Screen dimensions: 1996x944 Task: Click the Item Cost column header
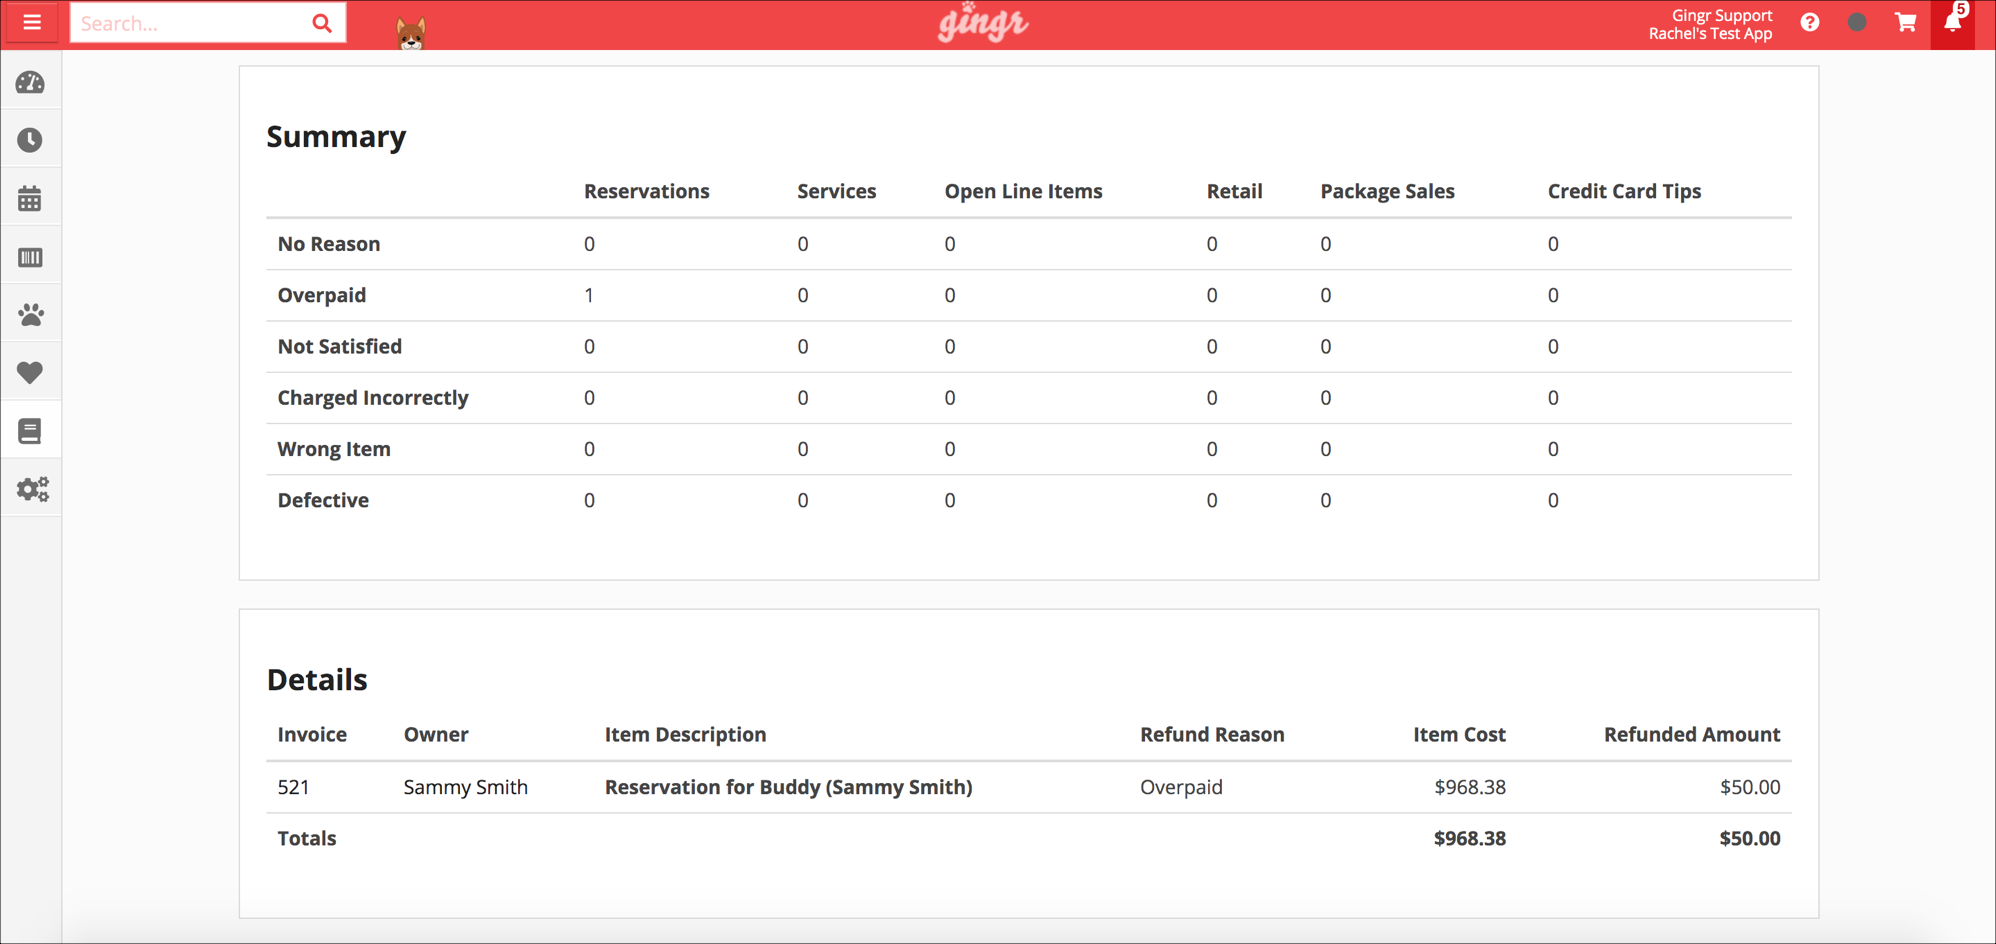(1459, 734)
